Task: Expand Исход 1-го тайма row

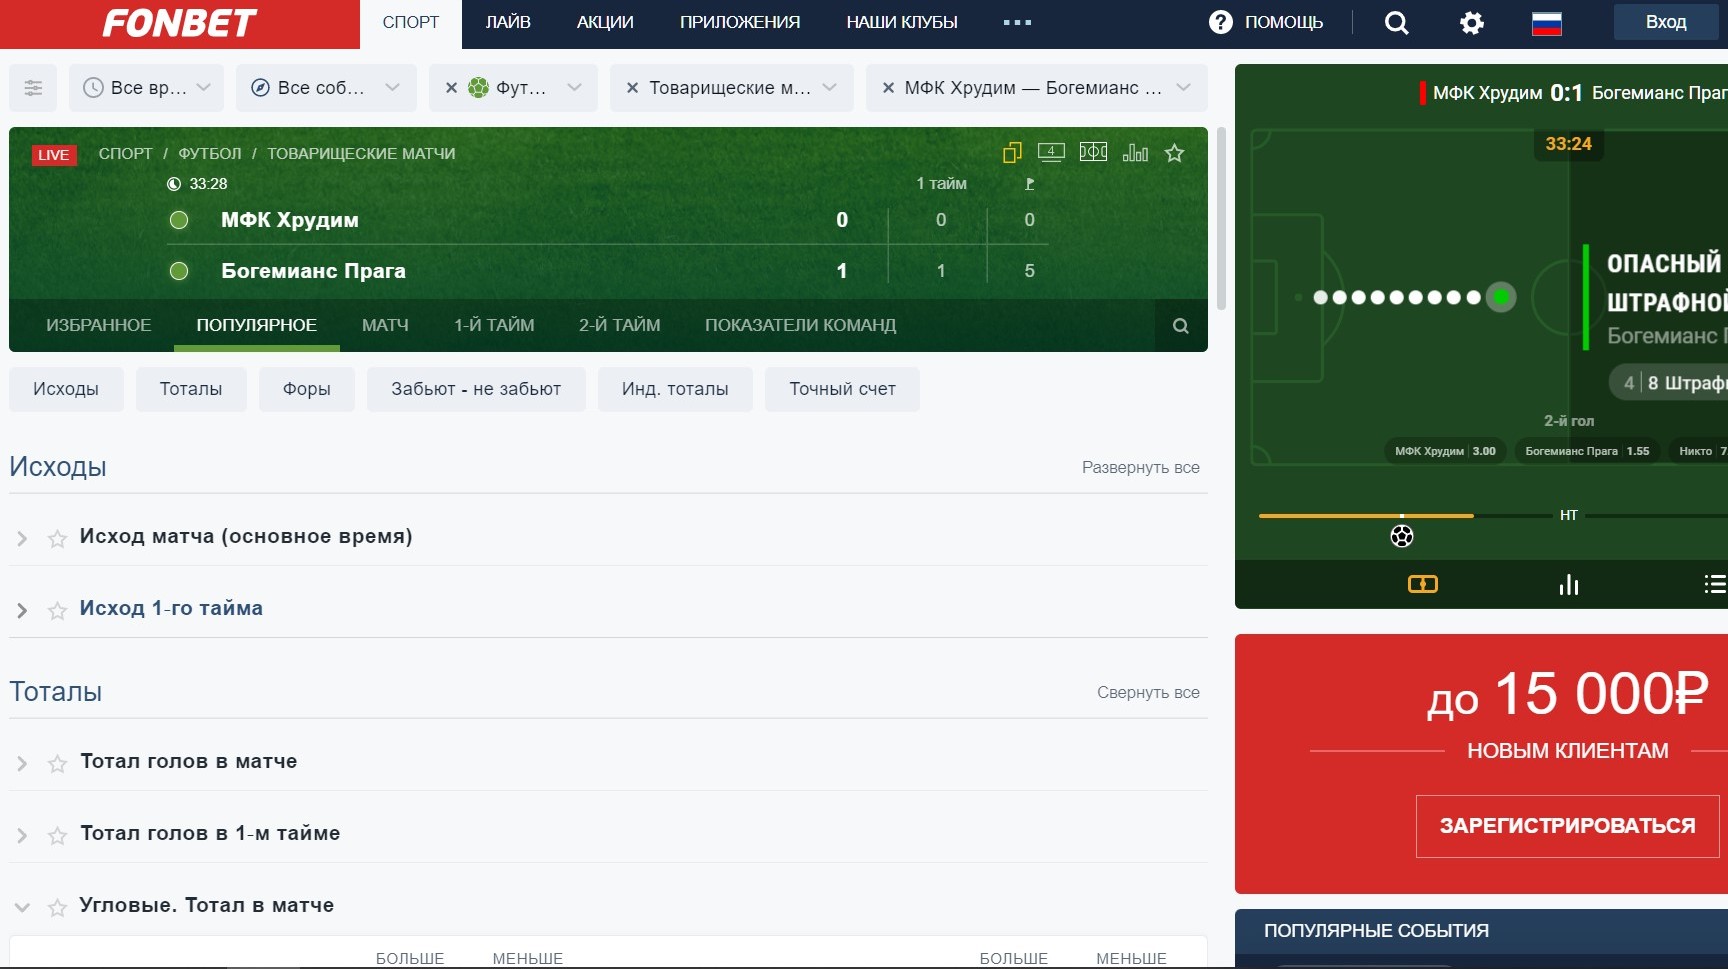Action: tap(22, 610)
